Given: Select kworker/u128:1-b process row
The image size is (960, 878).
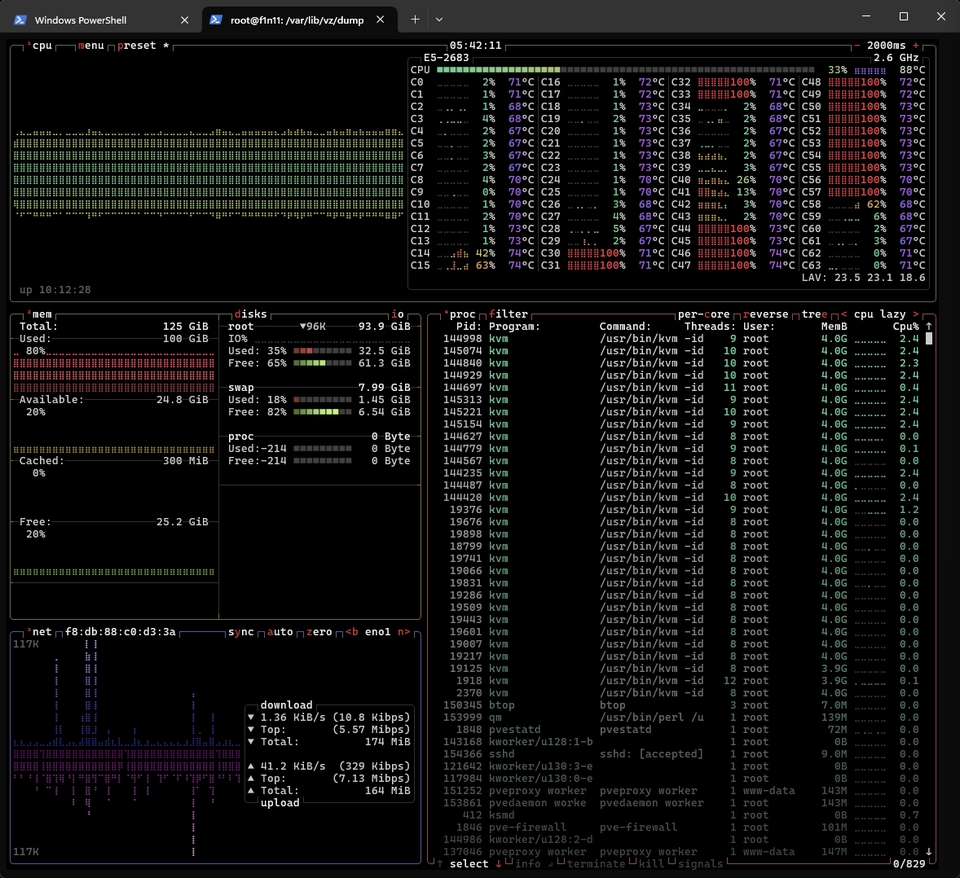Looking at the screenshot, I should pyautogui.click(x=681, y=742).
